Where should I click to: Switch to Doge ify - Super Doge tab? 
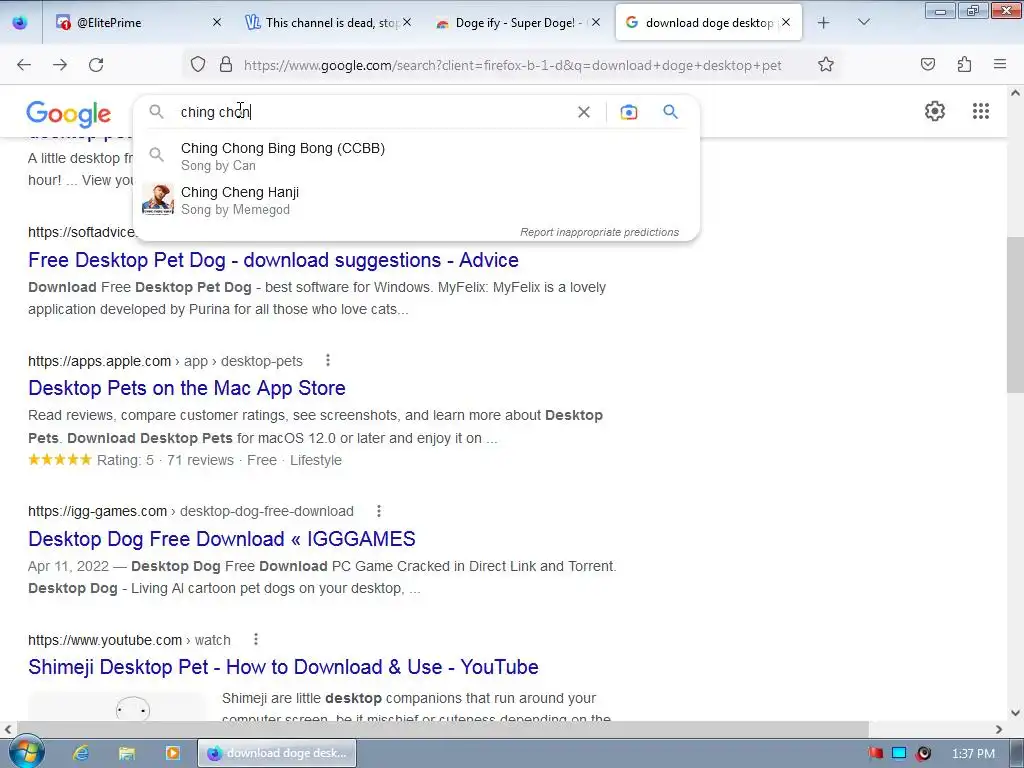click(x=517, y=22)
